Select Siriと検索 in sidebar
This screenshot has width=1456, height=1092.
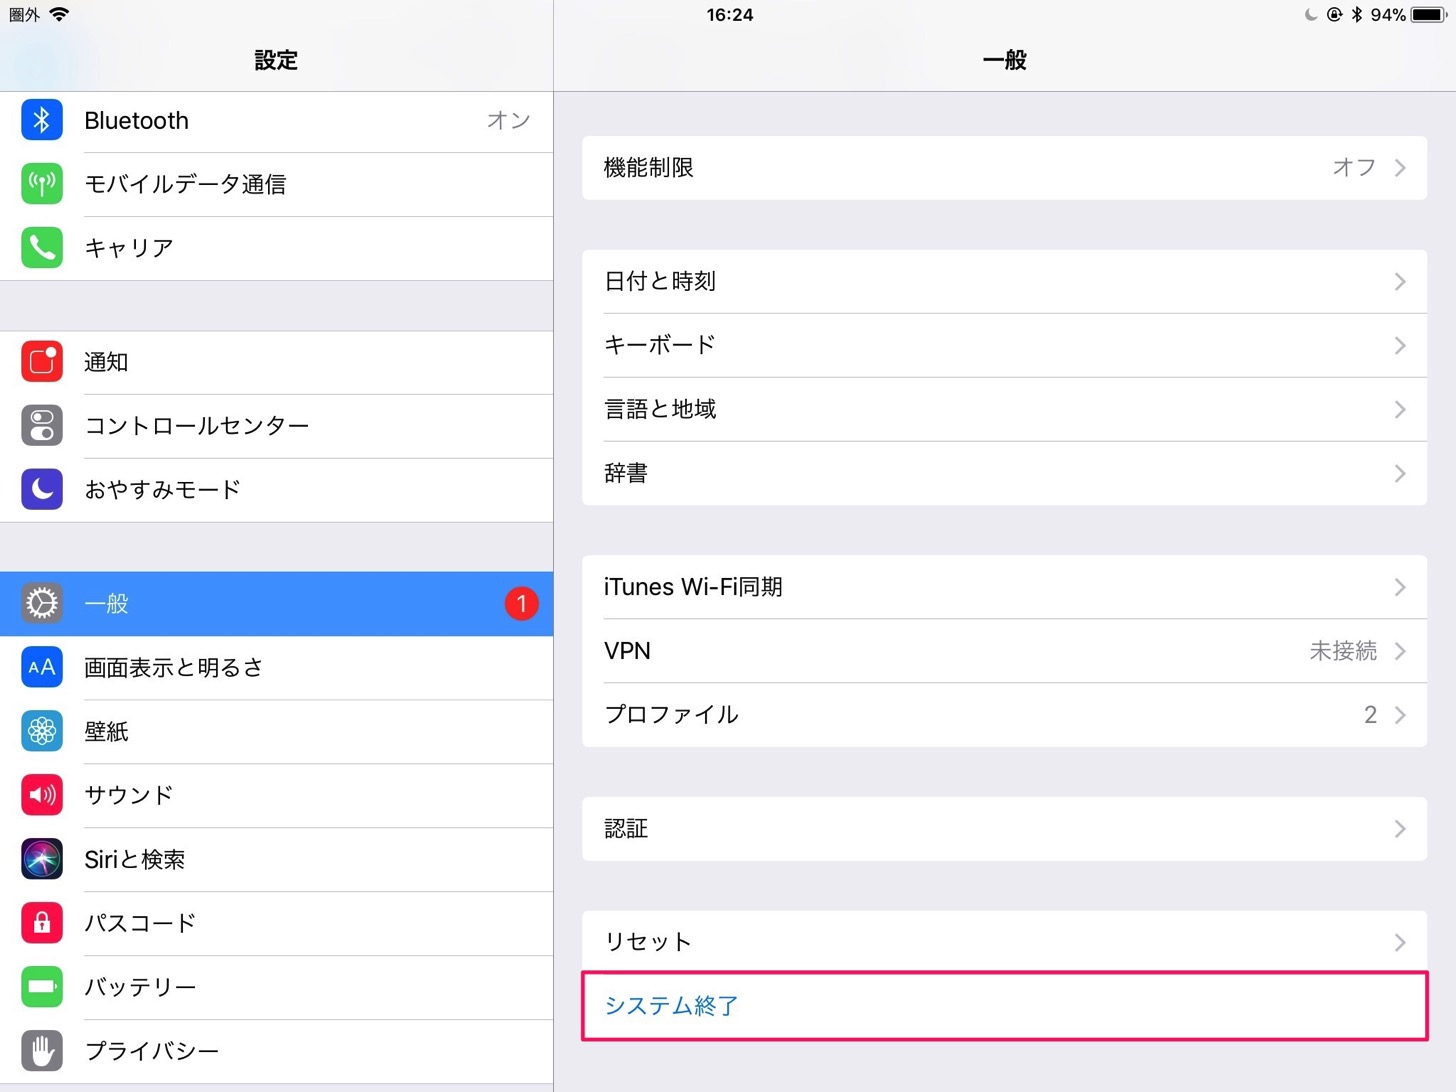pos(276,859)
